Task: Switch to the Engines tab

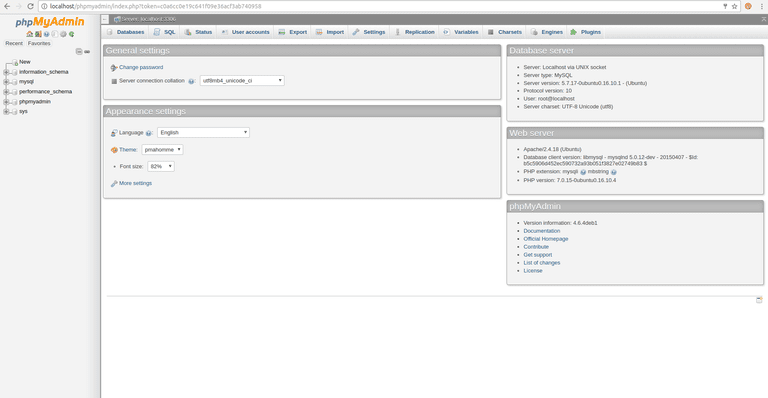Action: [547, 32]
